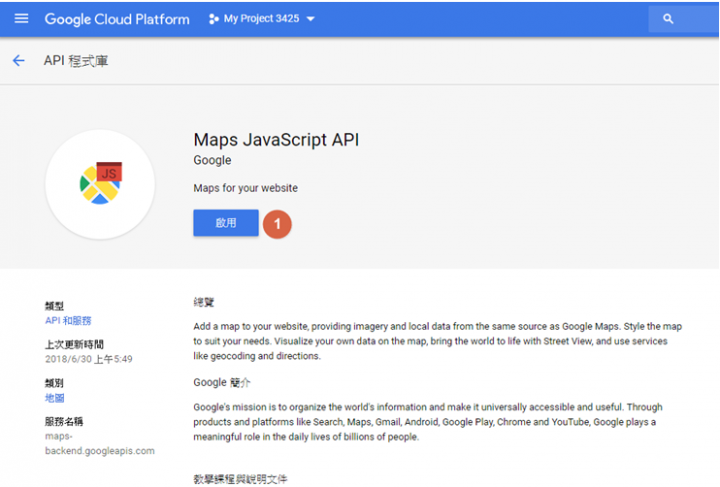Open the 地圖 category link

pos(55,398)
